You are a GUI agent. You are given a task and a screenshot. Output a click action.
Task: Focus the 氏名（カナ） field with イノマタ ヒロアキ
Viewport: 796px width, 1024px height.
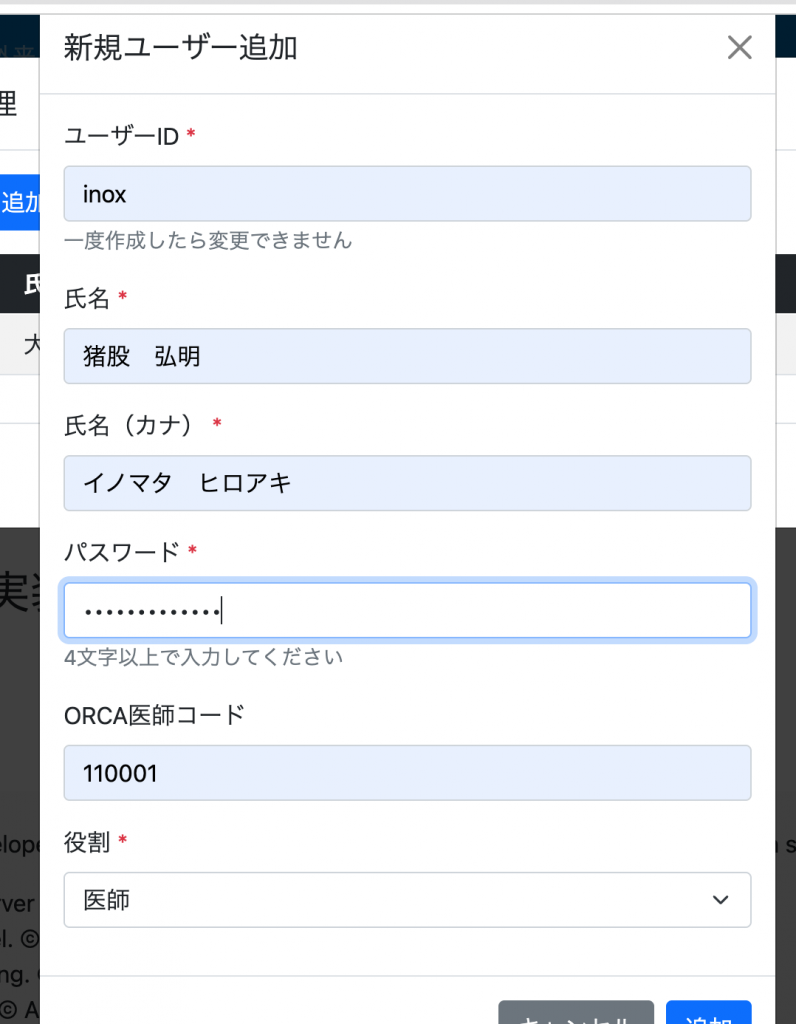coord(407,483)
